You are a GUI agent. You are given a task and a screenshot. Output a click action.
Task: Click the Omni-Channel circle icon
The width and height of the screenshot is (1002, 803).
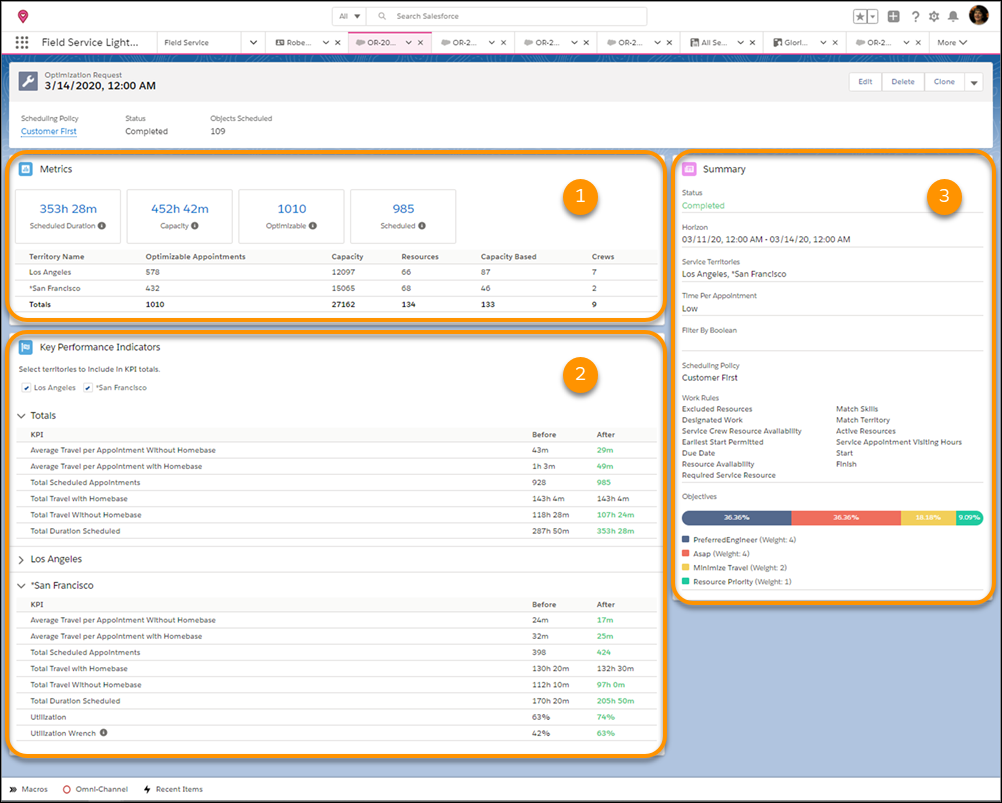(66, 790)
